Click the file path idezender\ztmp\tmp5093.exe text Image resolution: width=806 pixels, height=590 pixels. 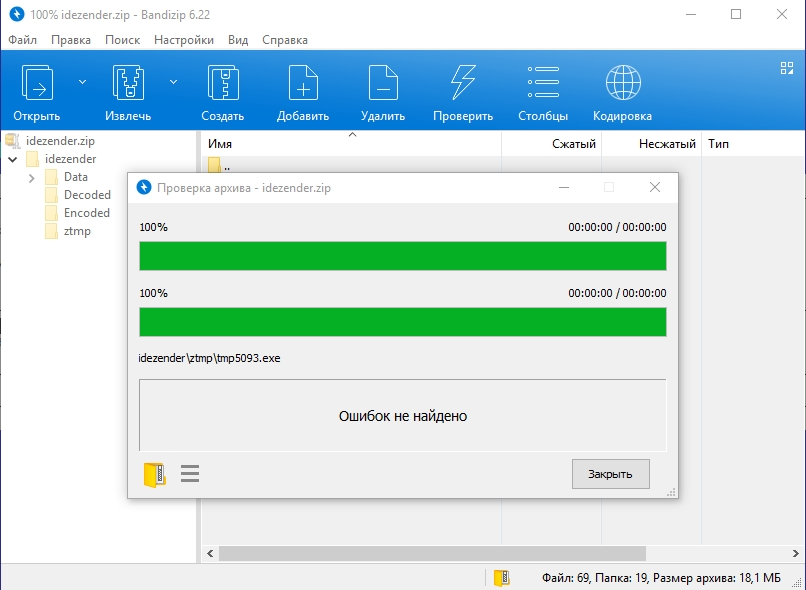click(209, 358)
